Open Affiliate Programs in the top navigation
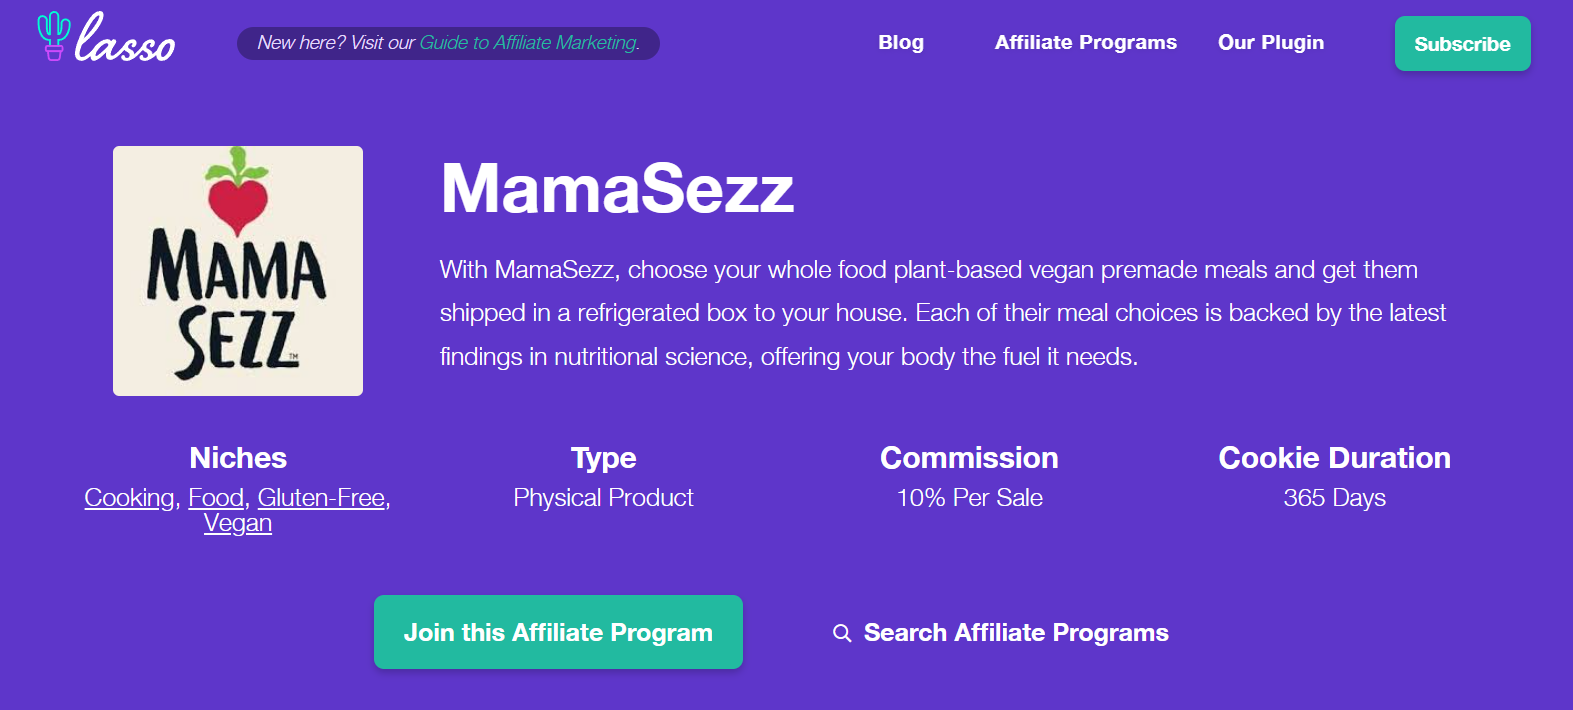Screen dimensions: 1573x710 tap(1085, 43)
